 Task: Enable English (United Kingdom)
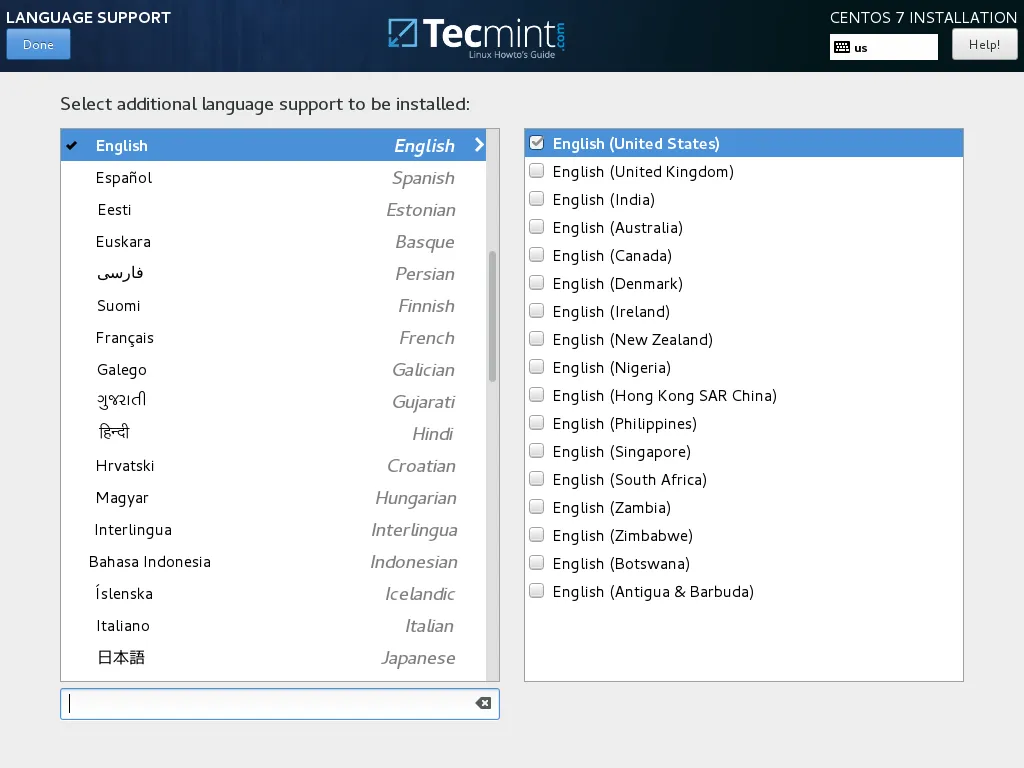pyautogui.click(x=536, y=170)
